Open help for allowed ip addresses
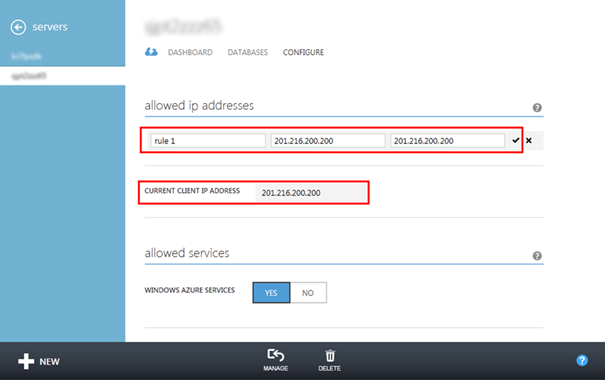The width and height of the screenshot is (605, 380). [x=537, y=108]
